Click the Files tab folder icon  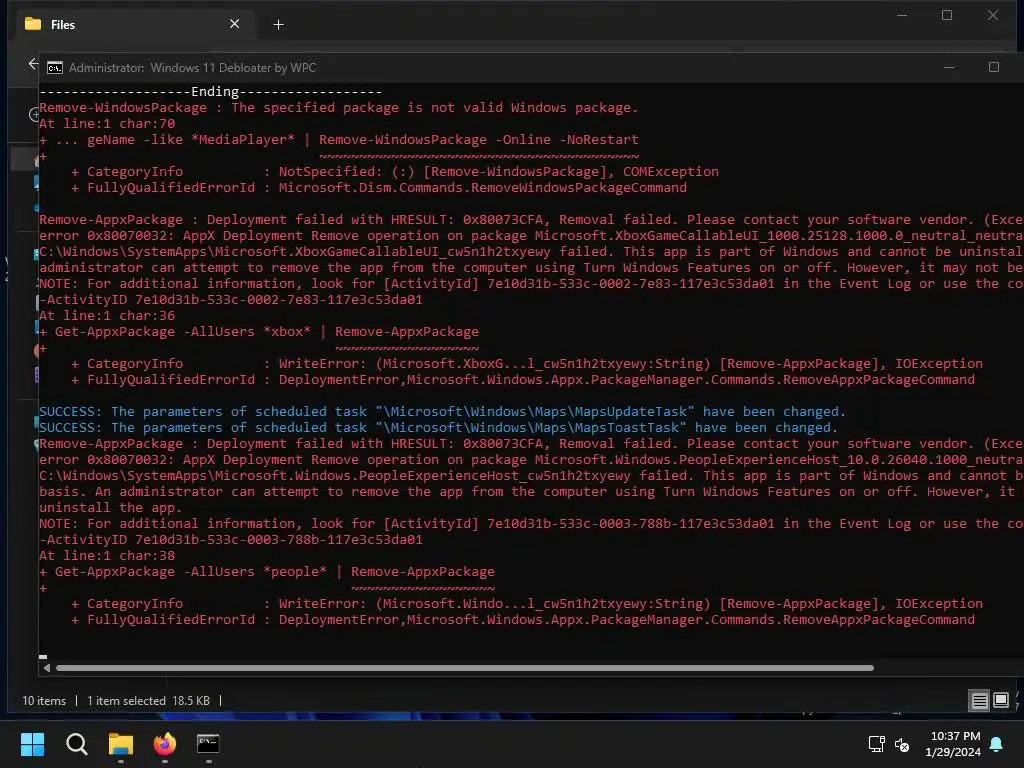[33, 24]
